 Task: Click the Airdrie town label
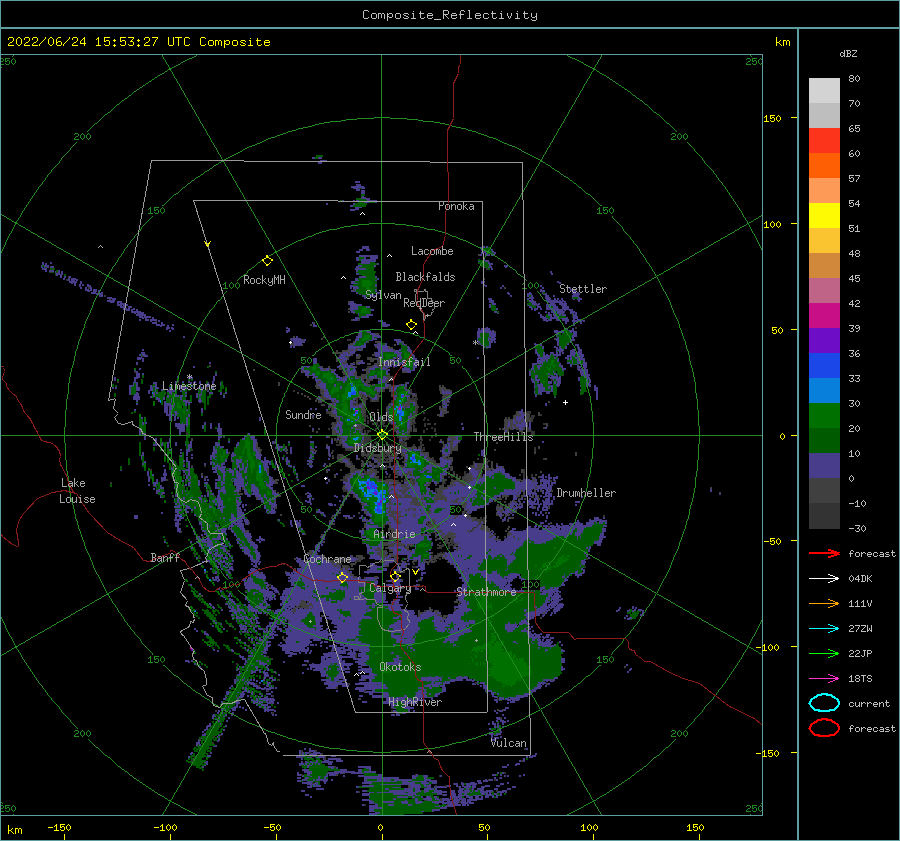coord(394,534)
